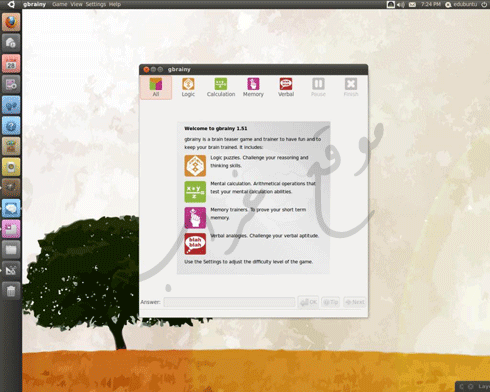This screenshot has width=490, height=392.
Task: Click the "Use the Settings to adjust" hint text
Action: click(x=249, y=262)
